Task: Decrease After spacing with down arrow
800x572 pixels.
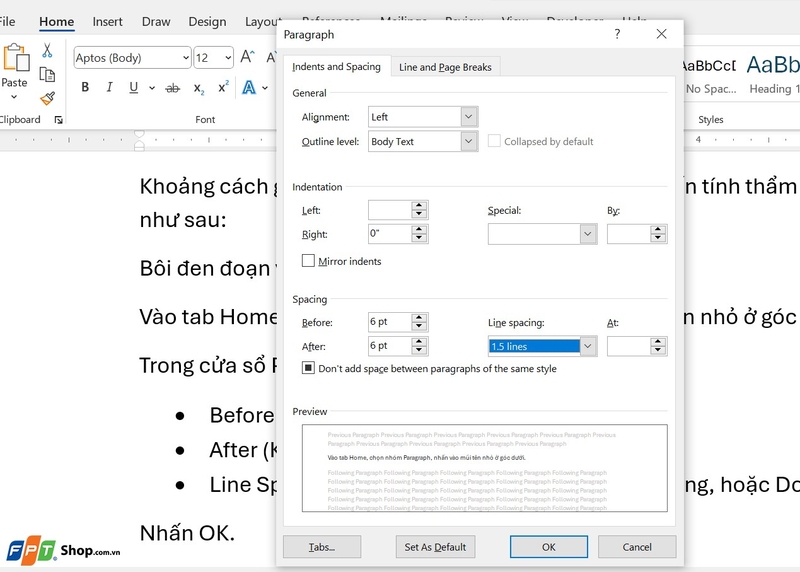Action: click(x=419, y=351)
